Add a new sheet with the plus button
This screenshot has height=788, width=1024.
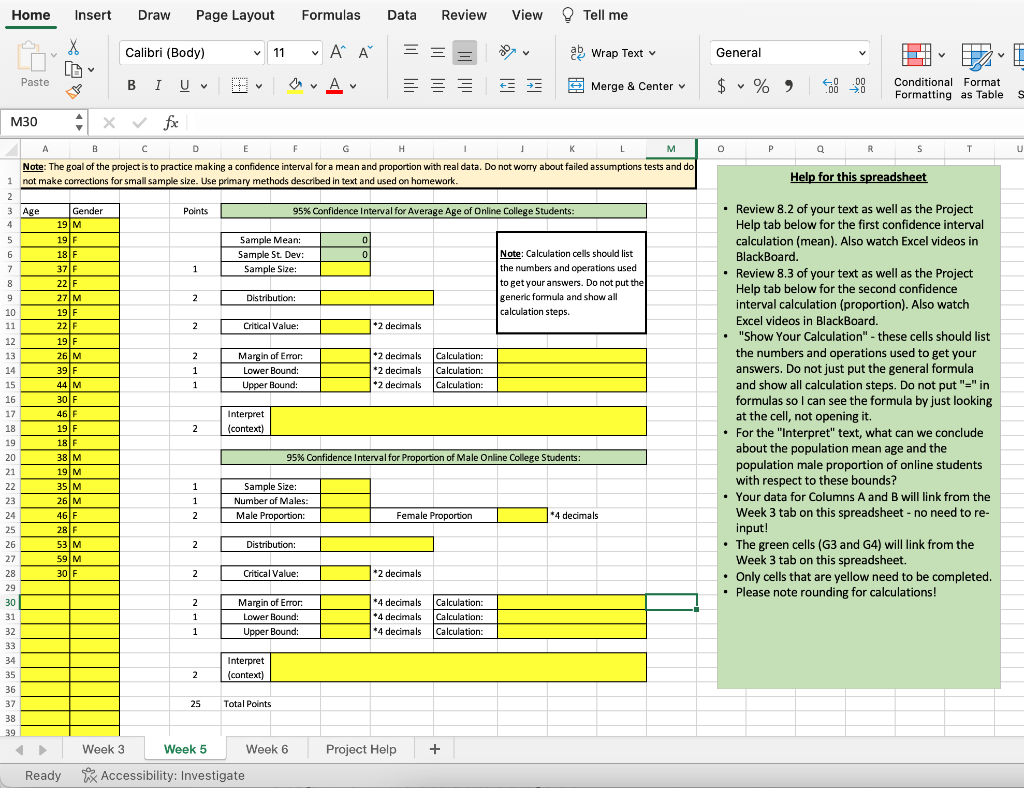[x=434, y=748]
